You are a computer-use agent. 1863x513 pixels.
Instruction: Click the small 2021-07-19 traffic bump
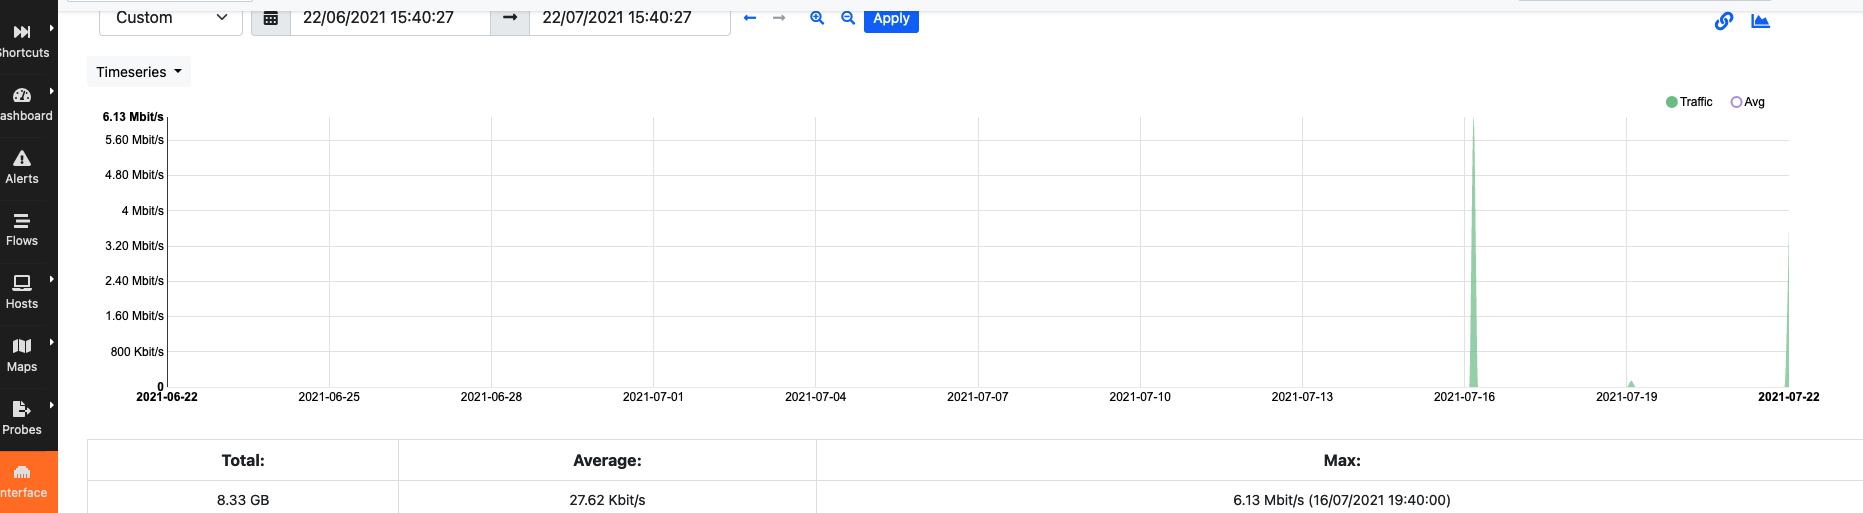[x=1631, y=384]
